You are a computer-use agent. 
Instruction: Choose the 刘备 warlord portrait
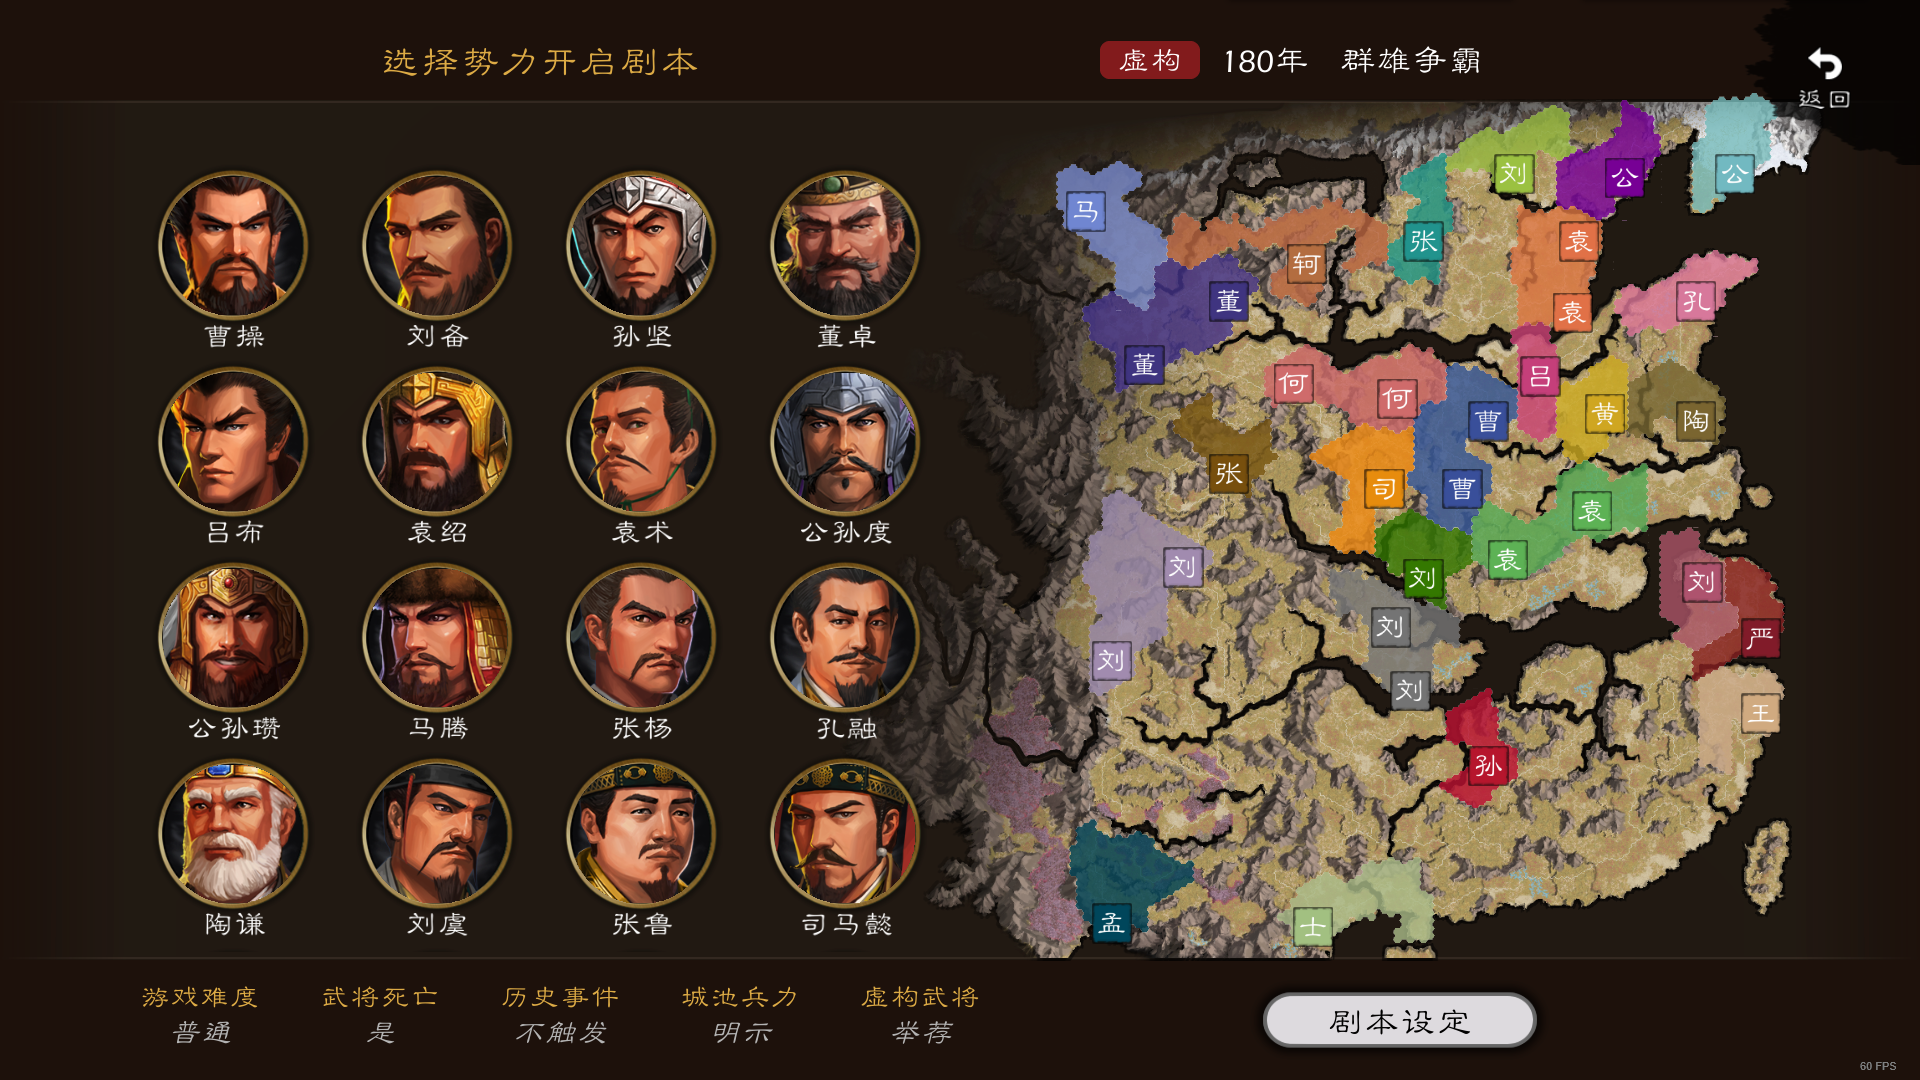coord(437,245)
